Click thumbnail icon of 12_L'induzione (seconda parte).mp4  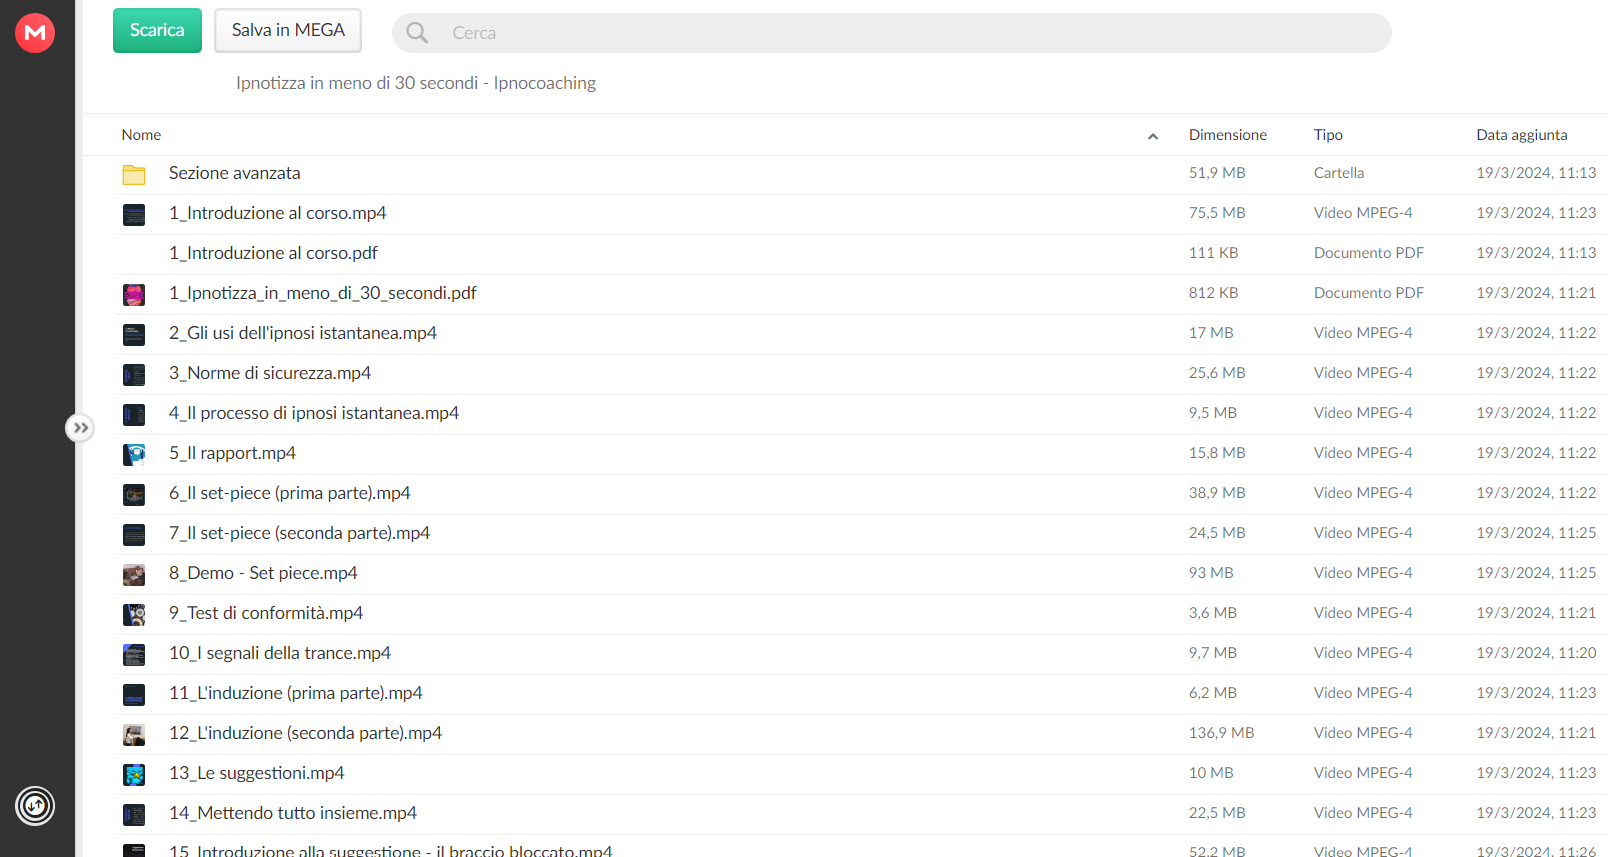pos(134,734)
